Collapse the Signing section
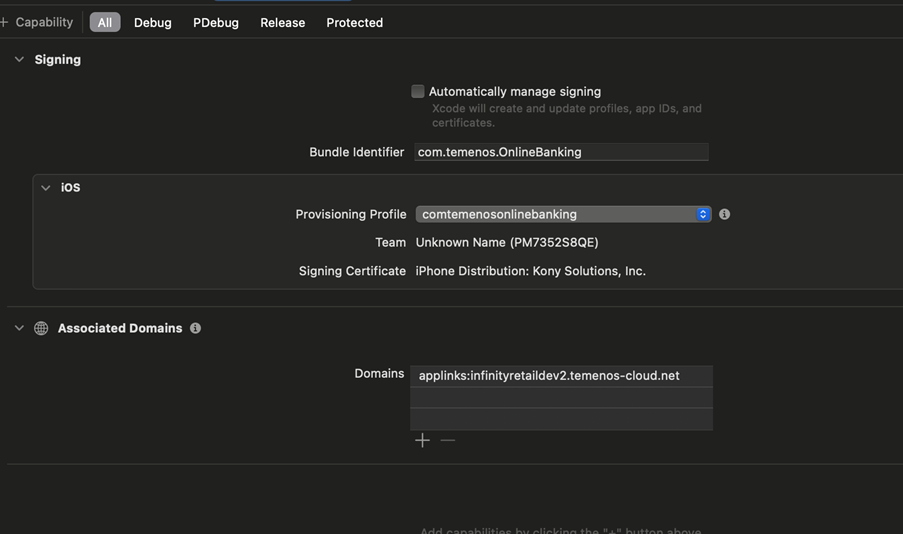903x534 pixels. [x=19, y=59]
